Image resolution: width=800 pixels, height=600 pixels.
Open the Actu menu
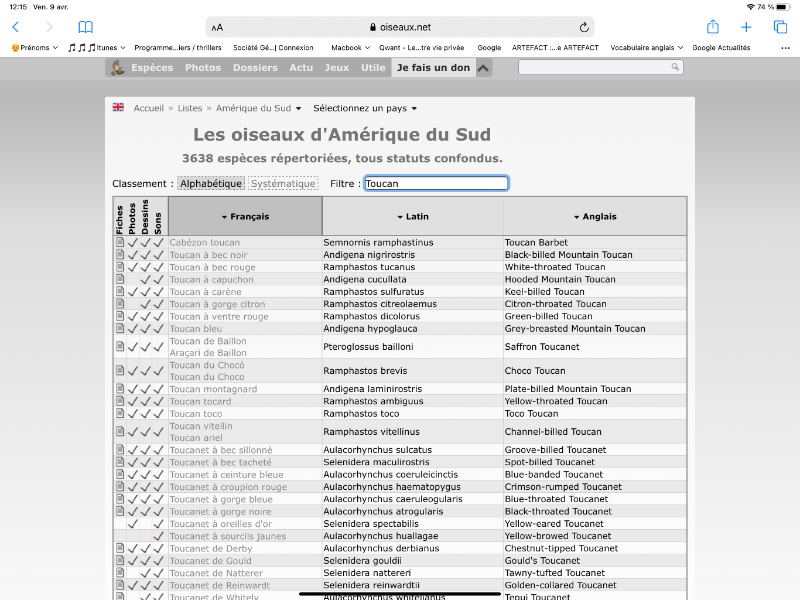pos(301,67)
